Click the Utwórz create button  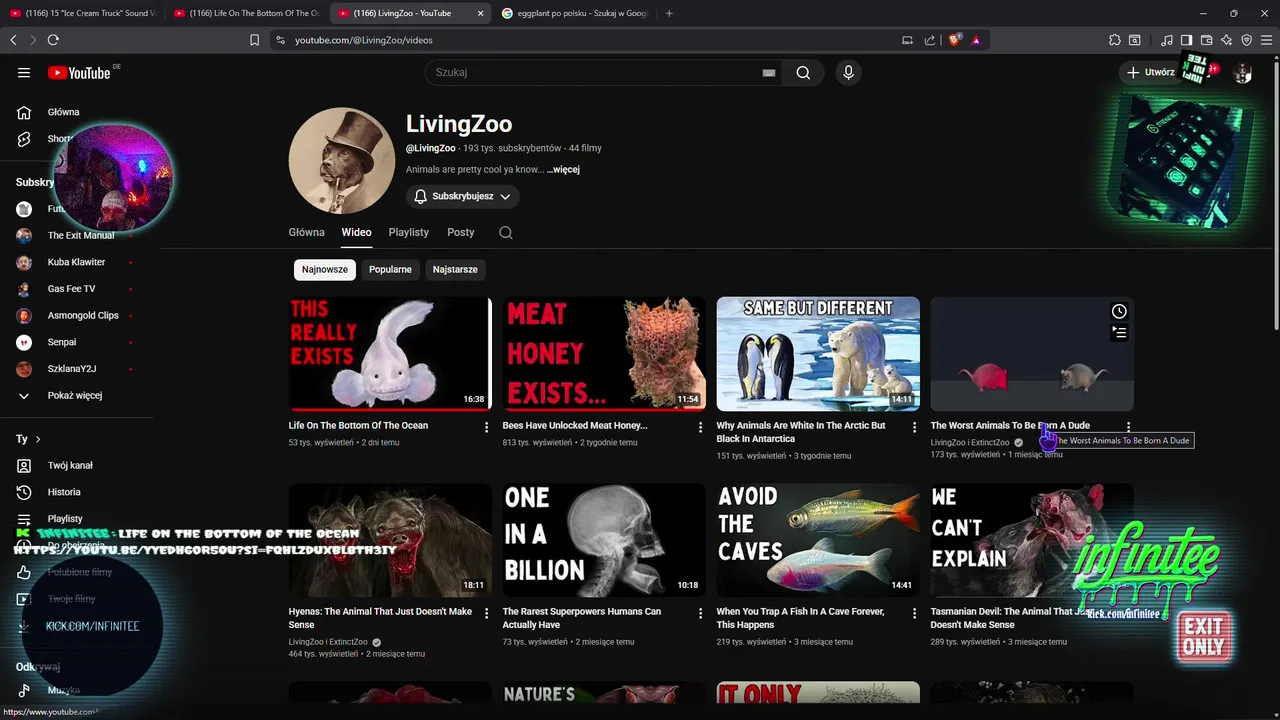point(1150,72)
